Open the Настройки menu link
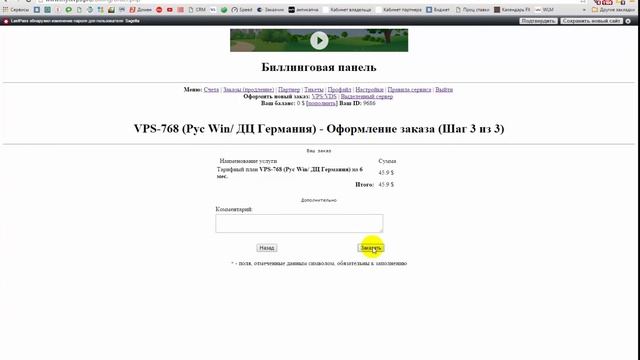The width and height of the screenshot is (640, 360). [x=369, y=89]
